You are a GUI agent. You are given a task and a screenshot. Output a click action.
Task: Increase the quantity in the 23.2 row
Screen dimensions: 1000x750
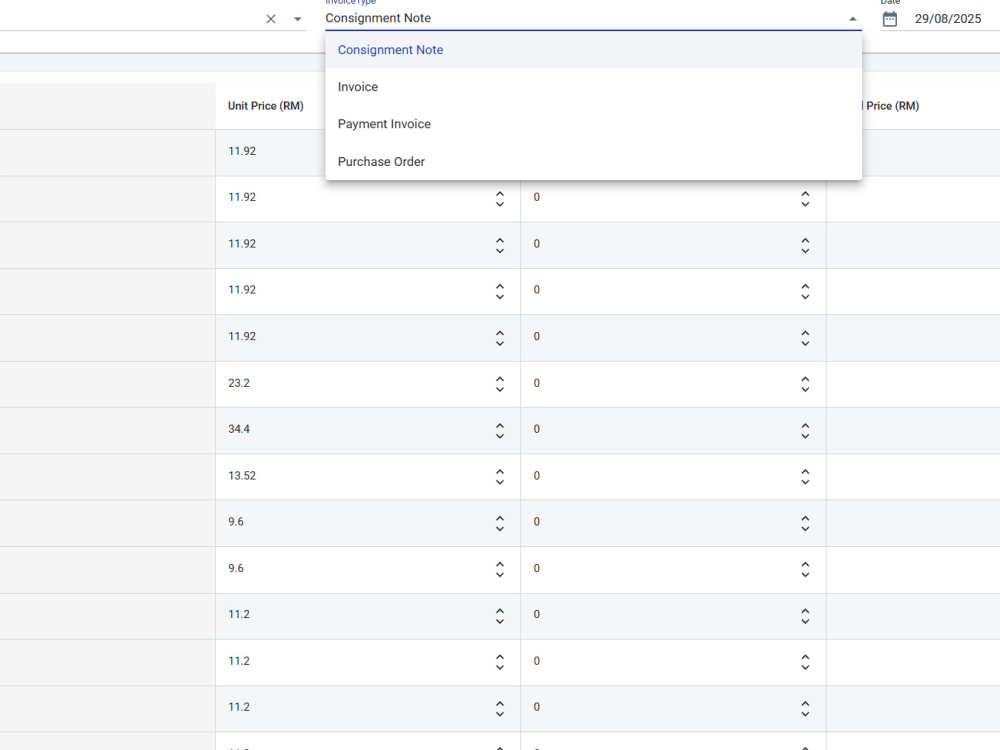coord(805,379)
